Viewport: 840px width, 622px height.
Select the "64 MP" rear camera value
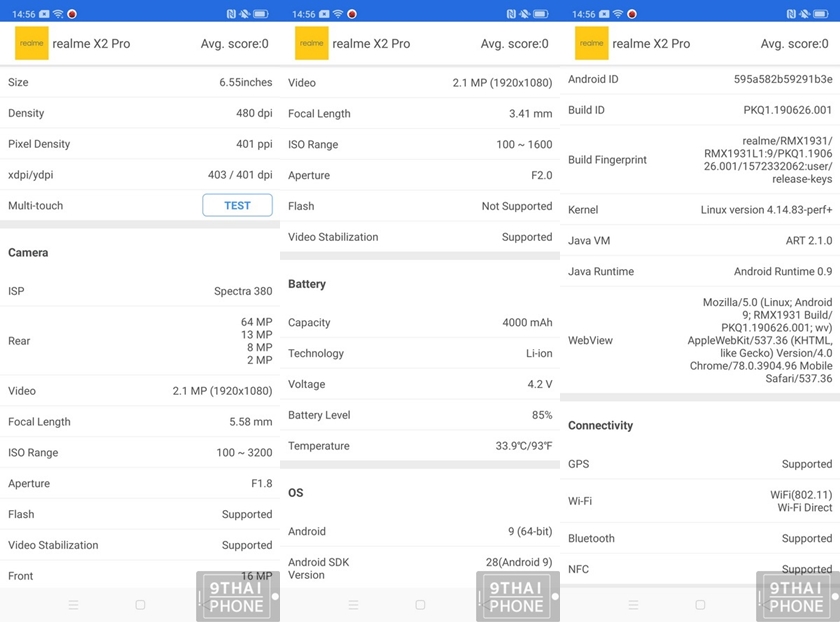tap(257, 321)
